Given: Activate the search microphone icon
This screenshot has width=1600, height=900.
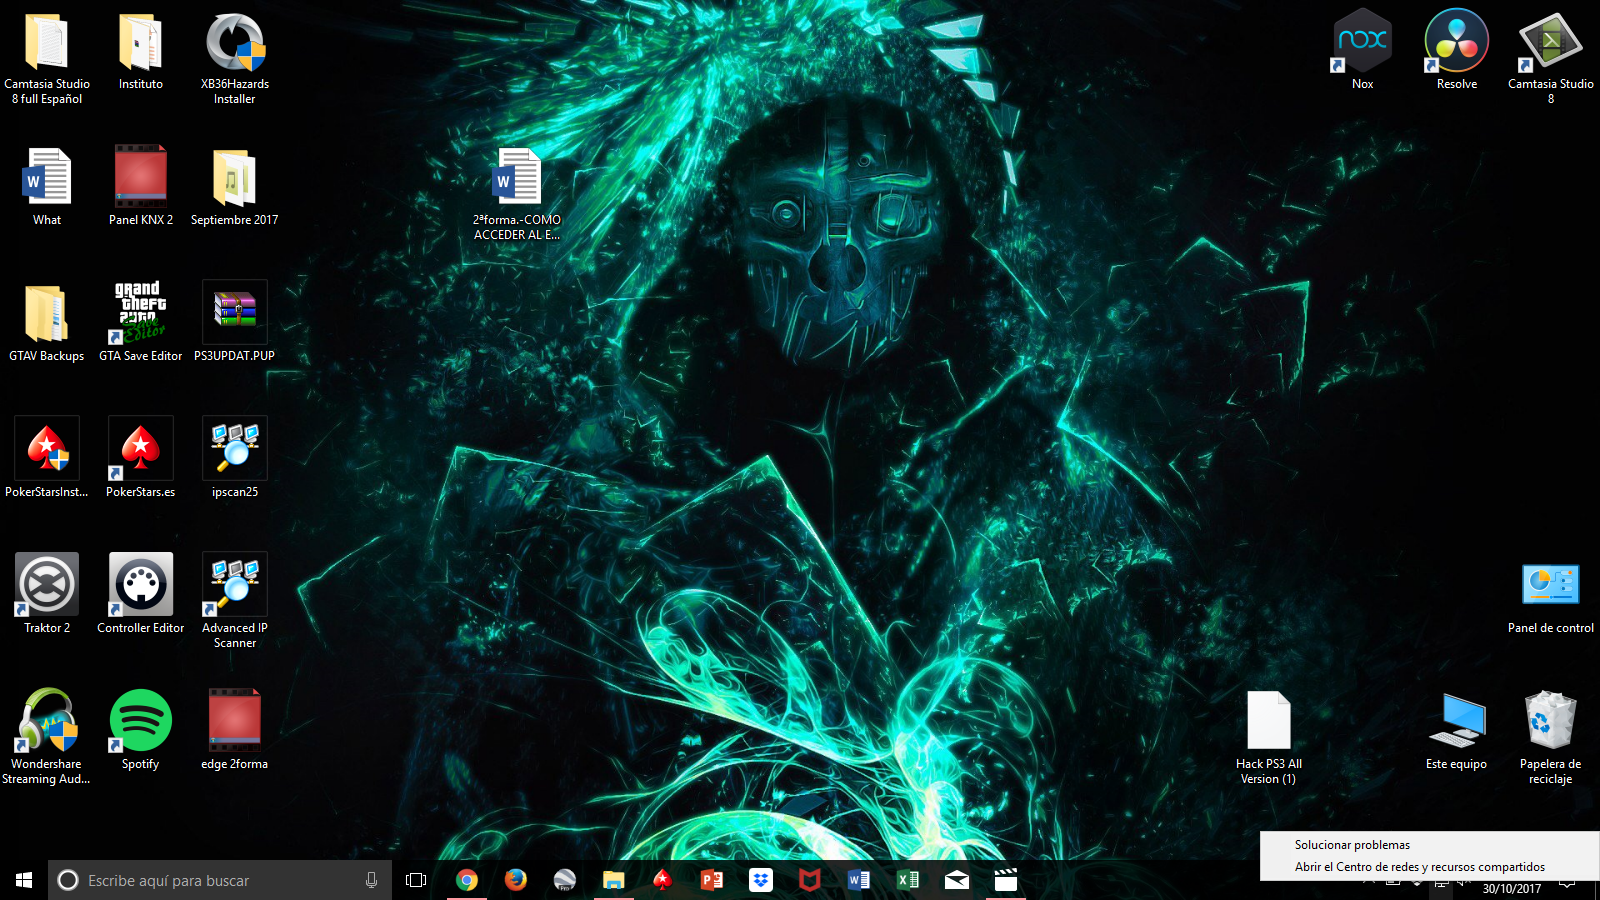Looking at the screenshot, I should 371,880.
